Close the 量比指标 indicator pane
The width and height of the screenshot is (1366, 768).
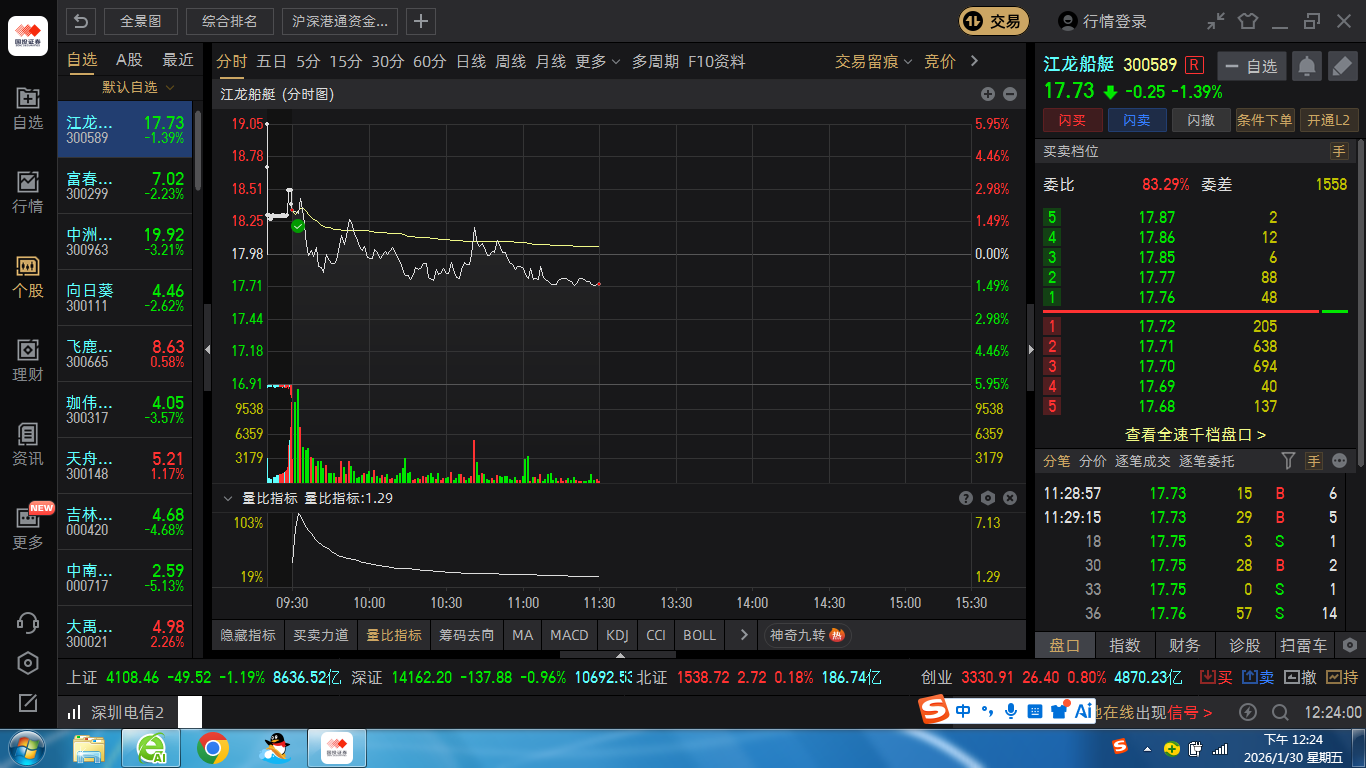point(1010,498)
